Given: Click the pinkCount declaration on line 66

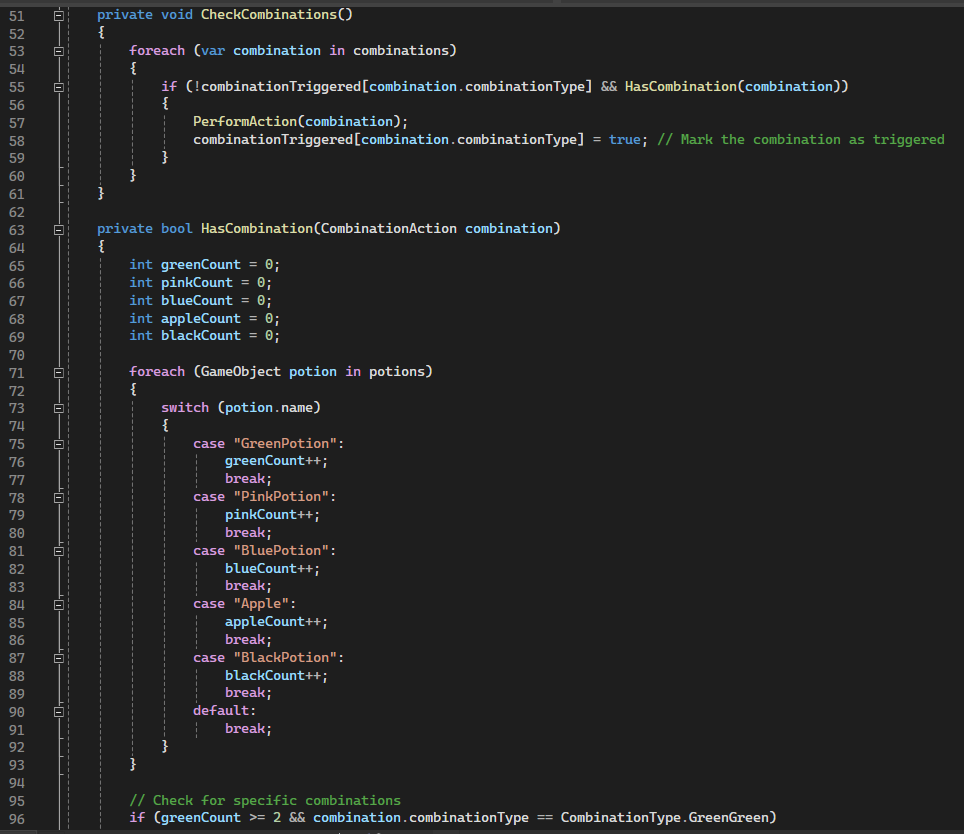Looking at the screenshot, I should [197, 283].
